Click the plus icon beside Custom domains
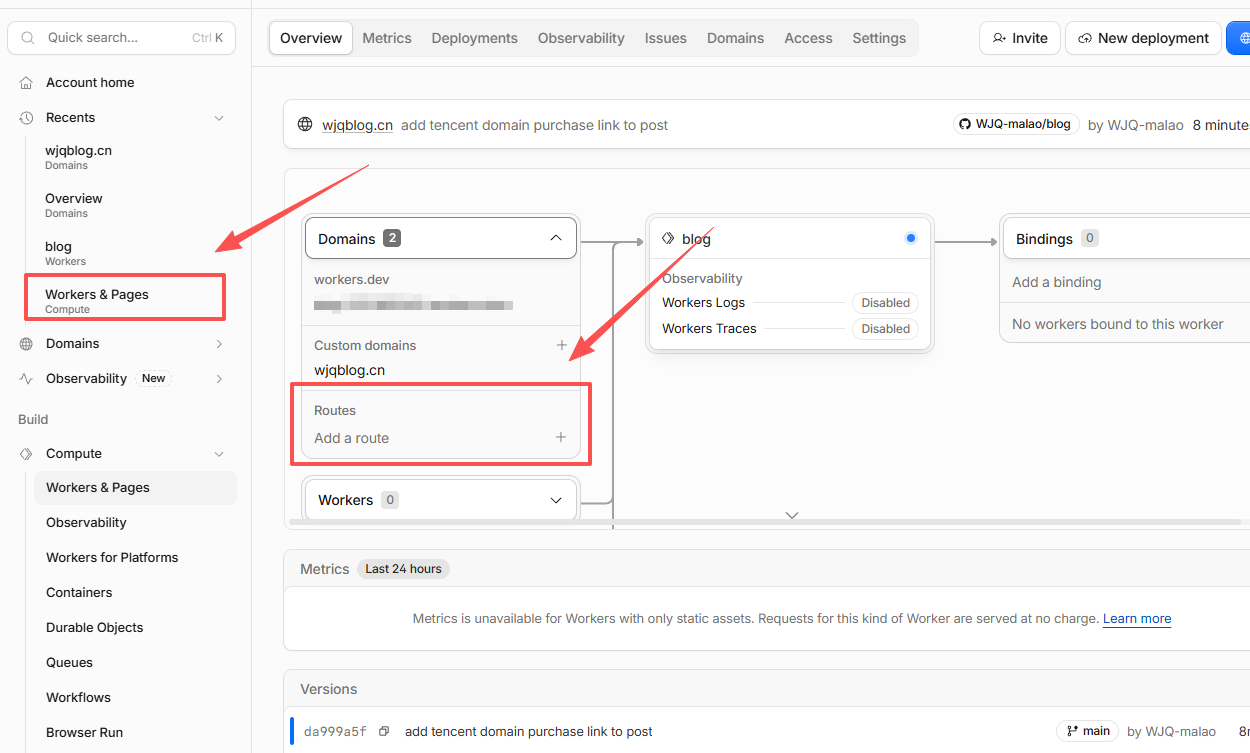Viewport: 1250px width, 753px height. coord(561,345)
